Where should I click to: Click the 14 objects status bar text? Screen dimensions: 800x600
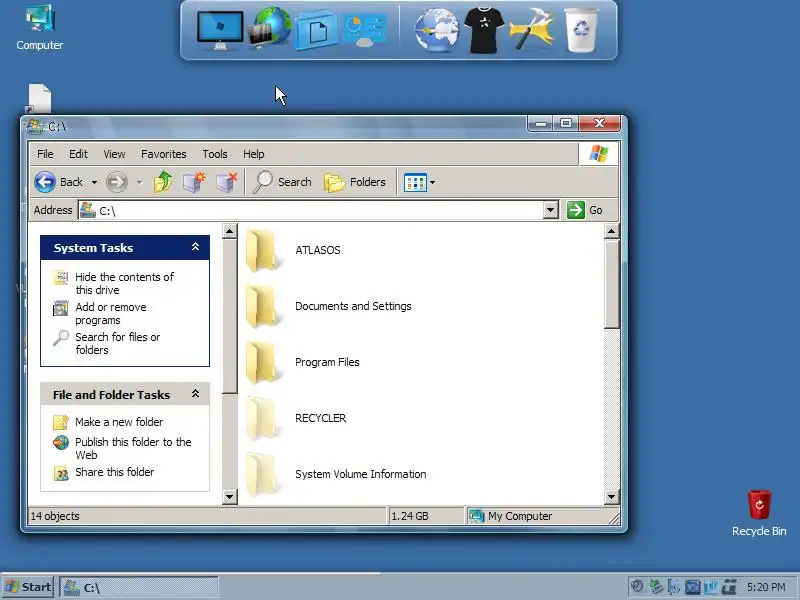click(x=55, y=516)
